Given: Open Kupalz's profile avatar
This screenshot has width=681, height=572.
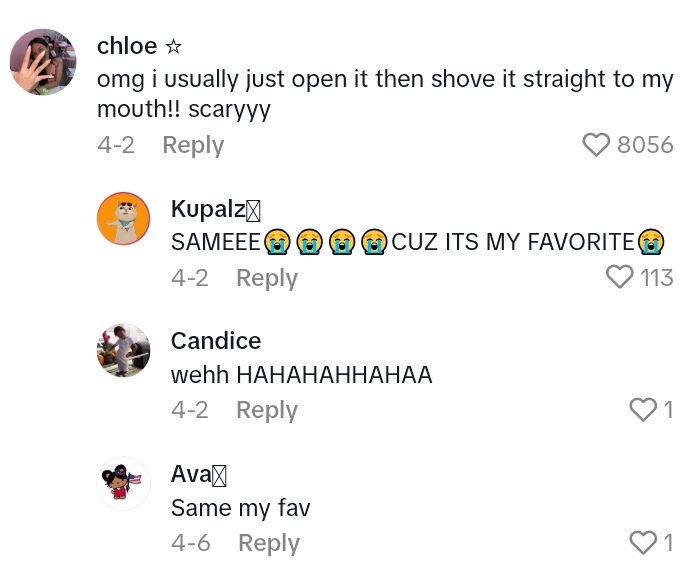Looking at the screenshot, I should click(124, 218).
